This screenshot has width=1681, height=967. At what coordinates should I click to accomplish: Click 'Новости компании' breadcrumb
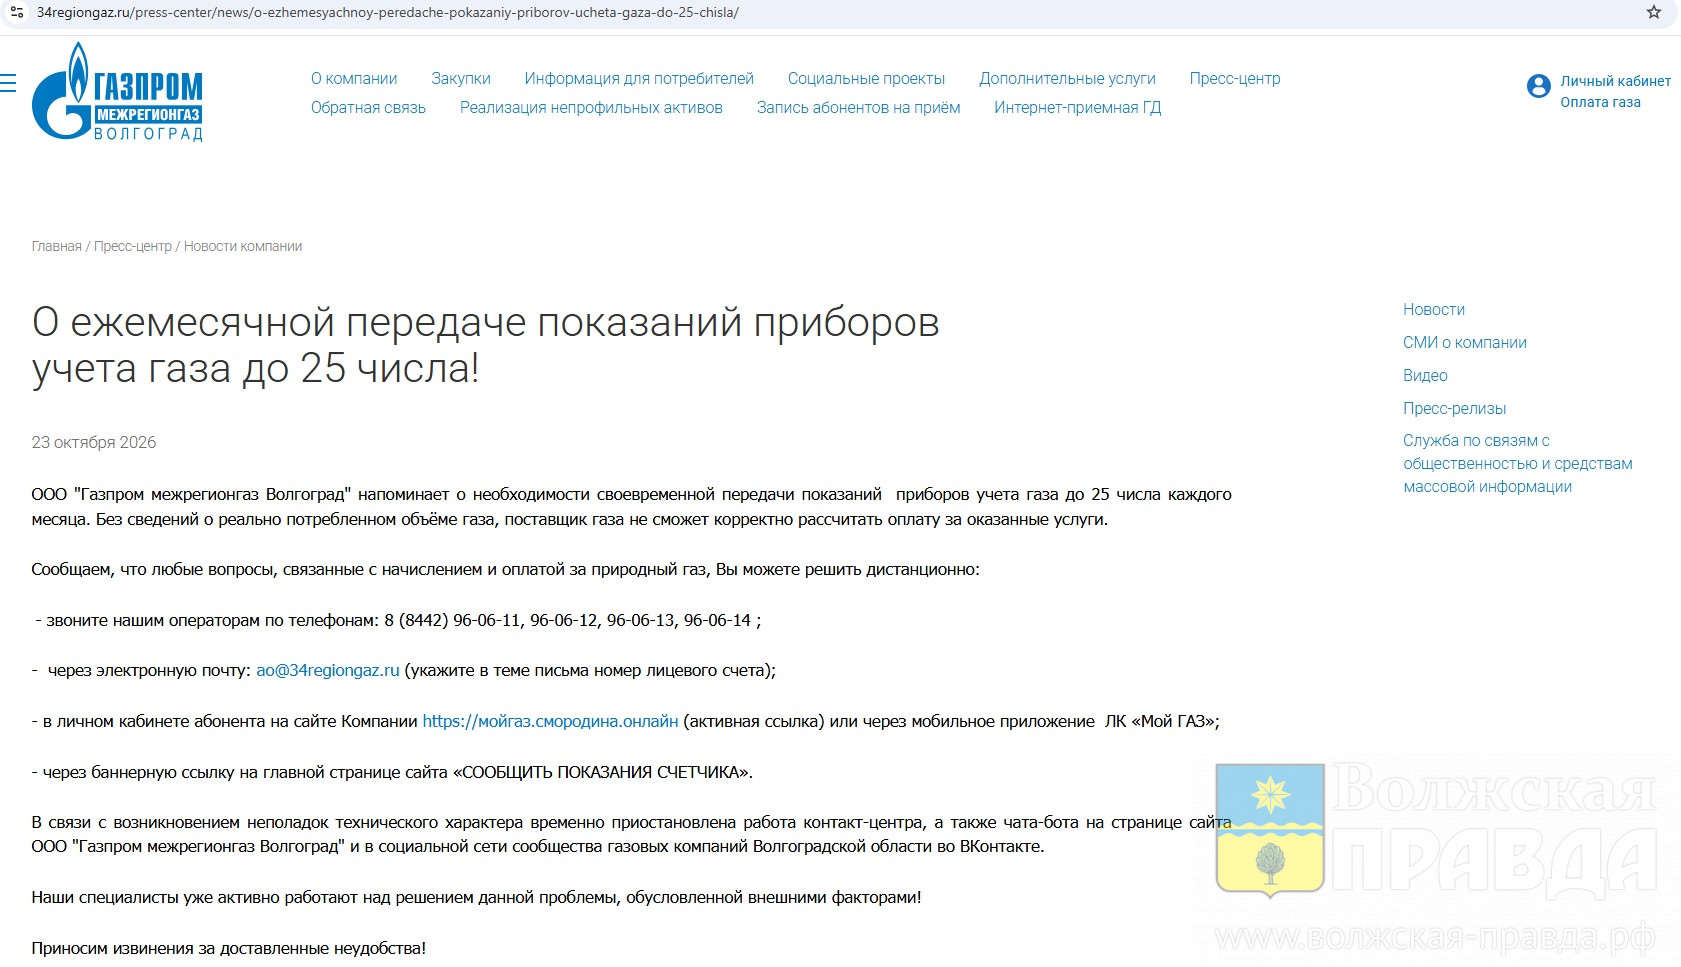click(x=243, y=247)
